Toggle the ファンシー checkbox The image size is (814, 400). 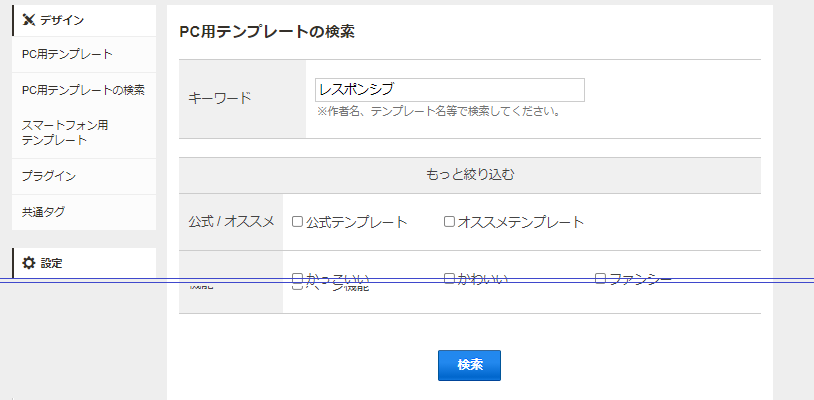pos(601,278)
